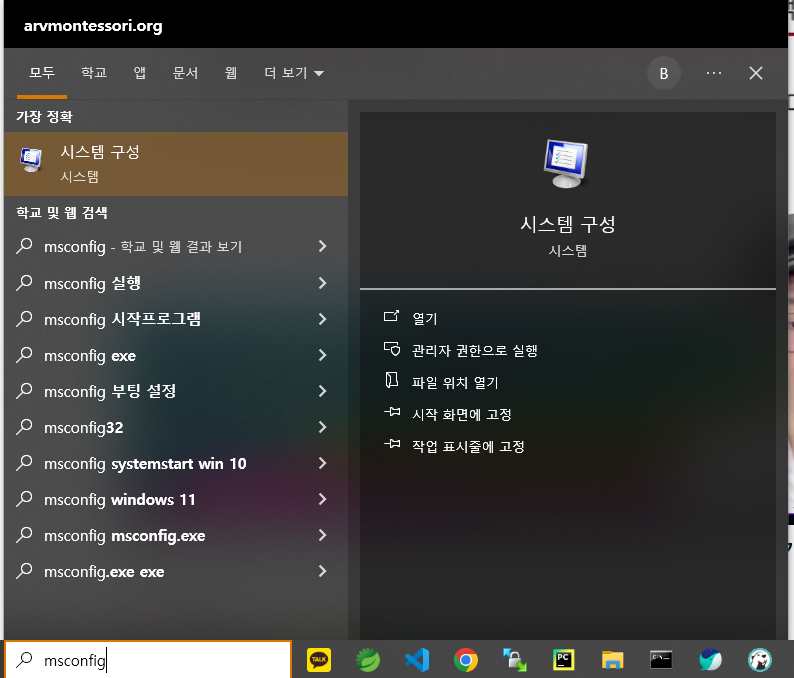Screen dimensions: 794x678
Task: Expand arrow for msconfig msconfig.exe
Action: tap(322, 535)
